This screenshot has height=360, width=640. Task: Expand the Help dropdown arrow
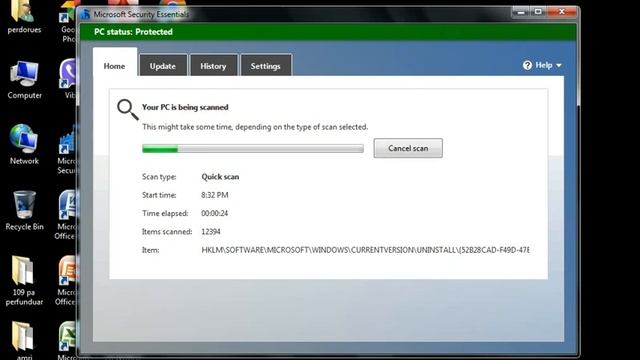pyautogui.click(x=559, y=65)
